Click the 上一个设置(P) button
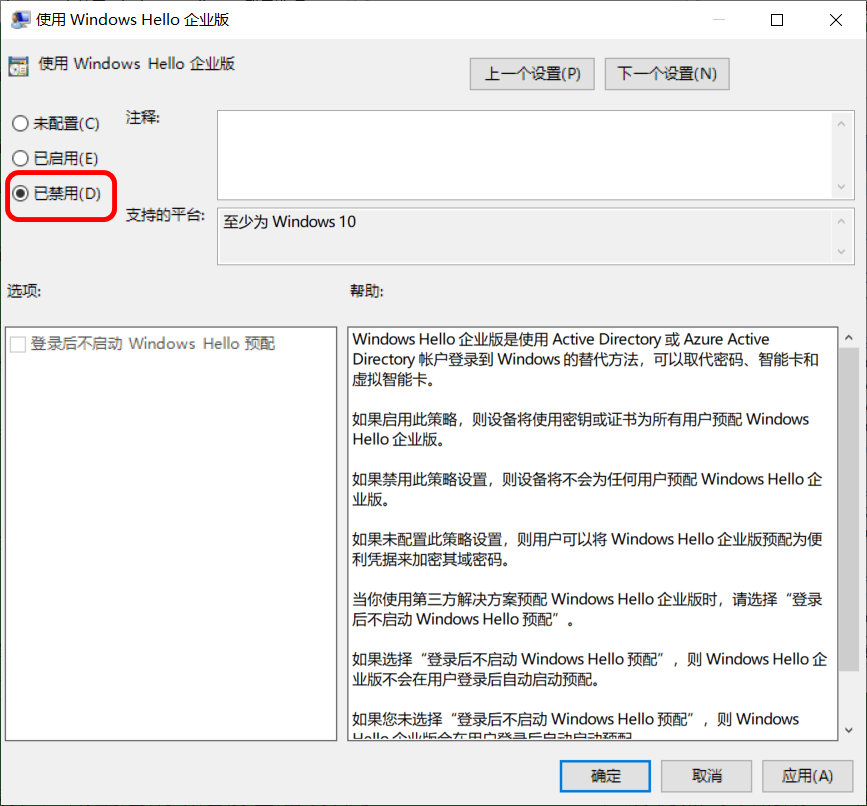 (x=531, y=73)
